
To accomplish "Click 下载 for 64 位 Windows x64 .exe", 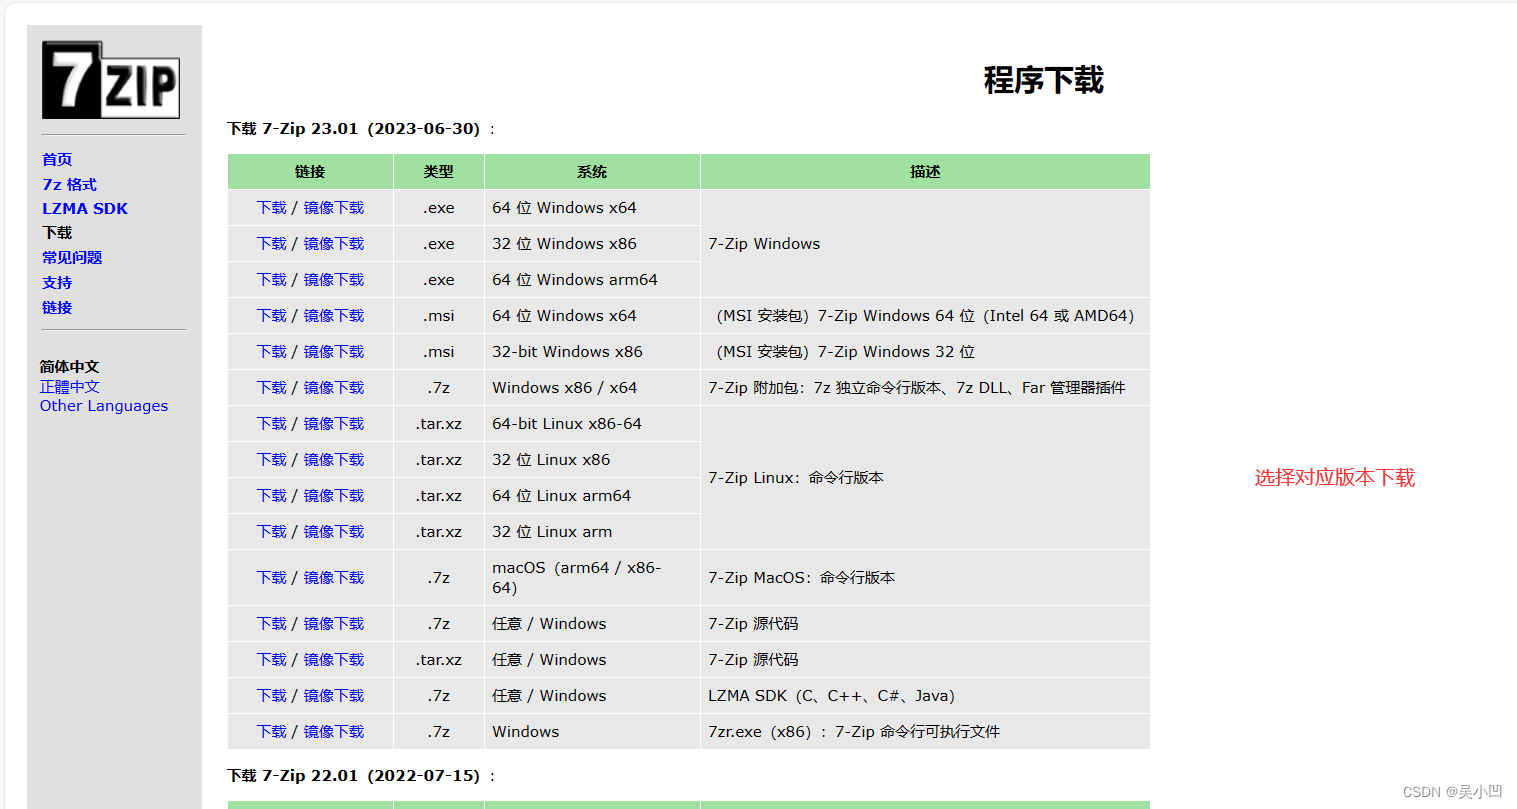I will pyautogui.click(x=271, y=207).
